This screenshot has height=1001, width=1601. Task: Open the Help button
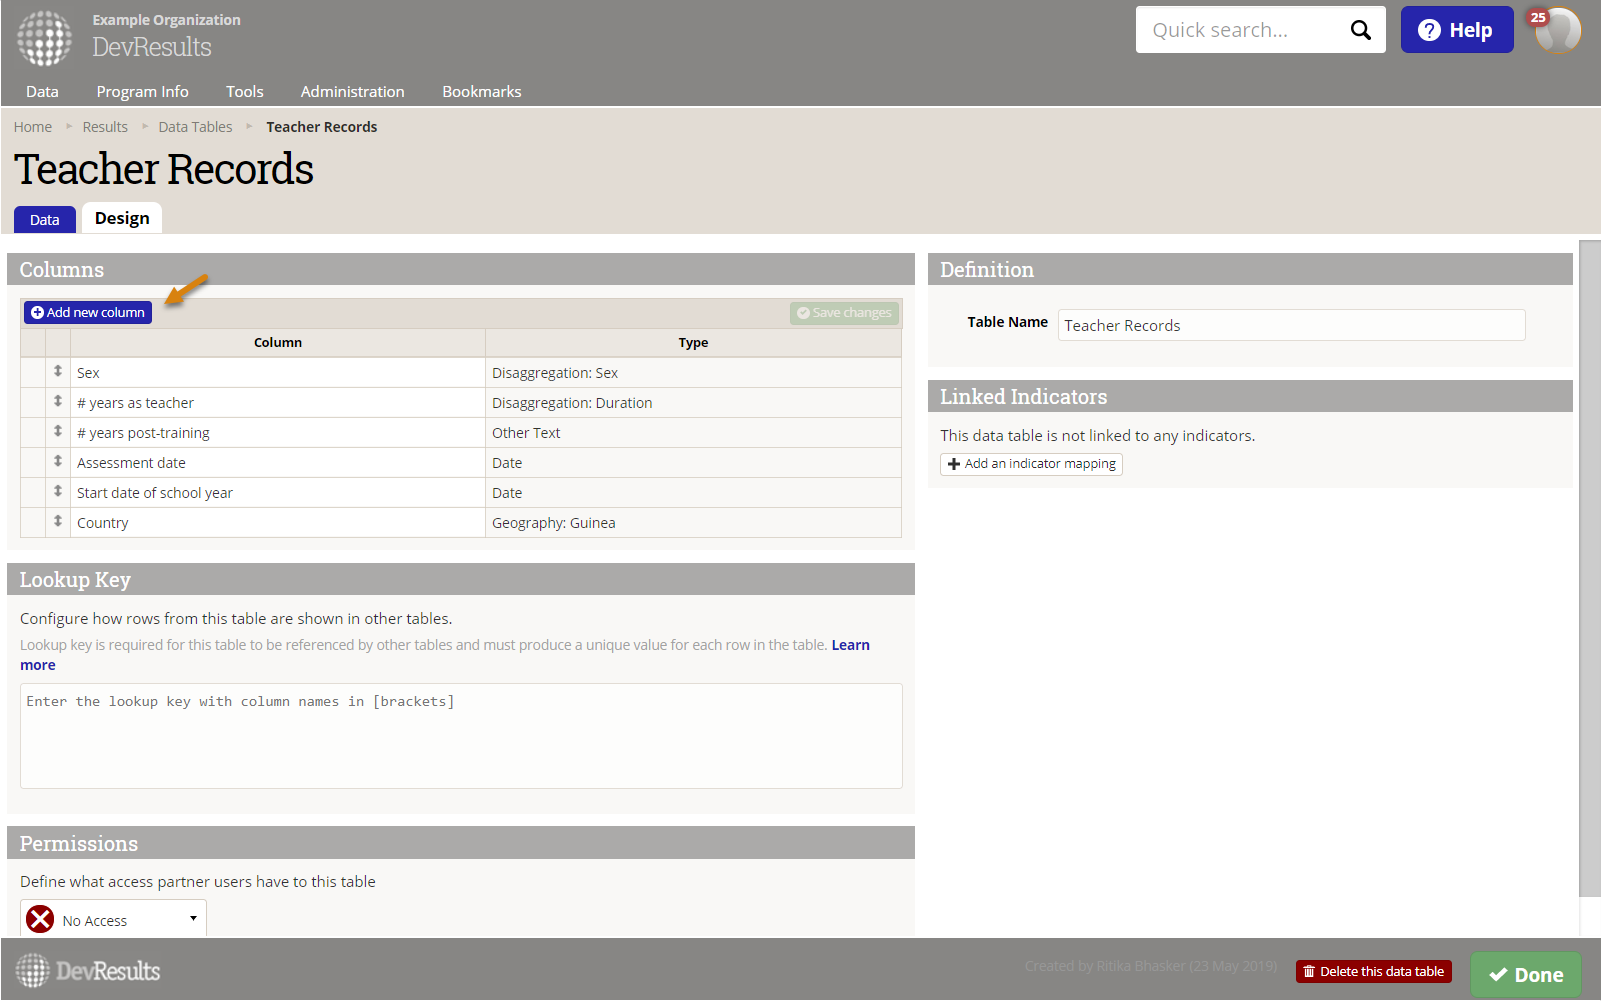point(1457,30)
